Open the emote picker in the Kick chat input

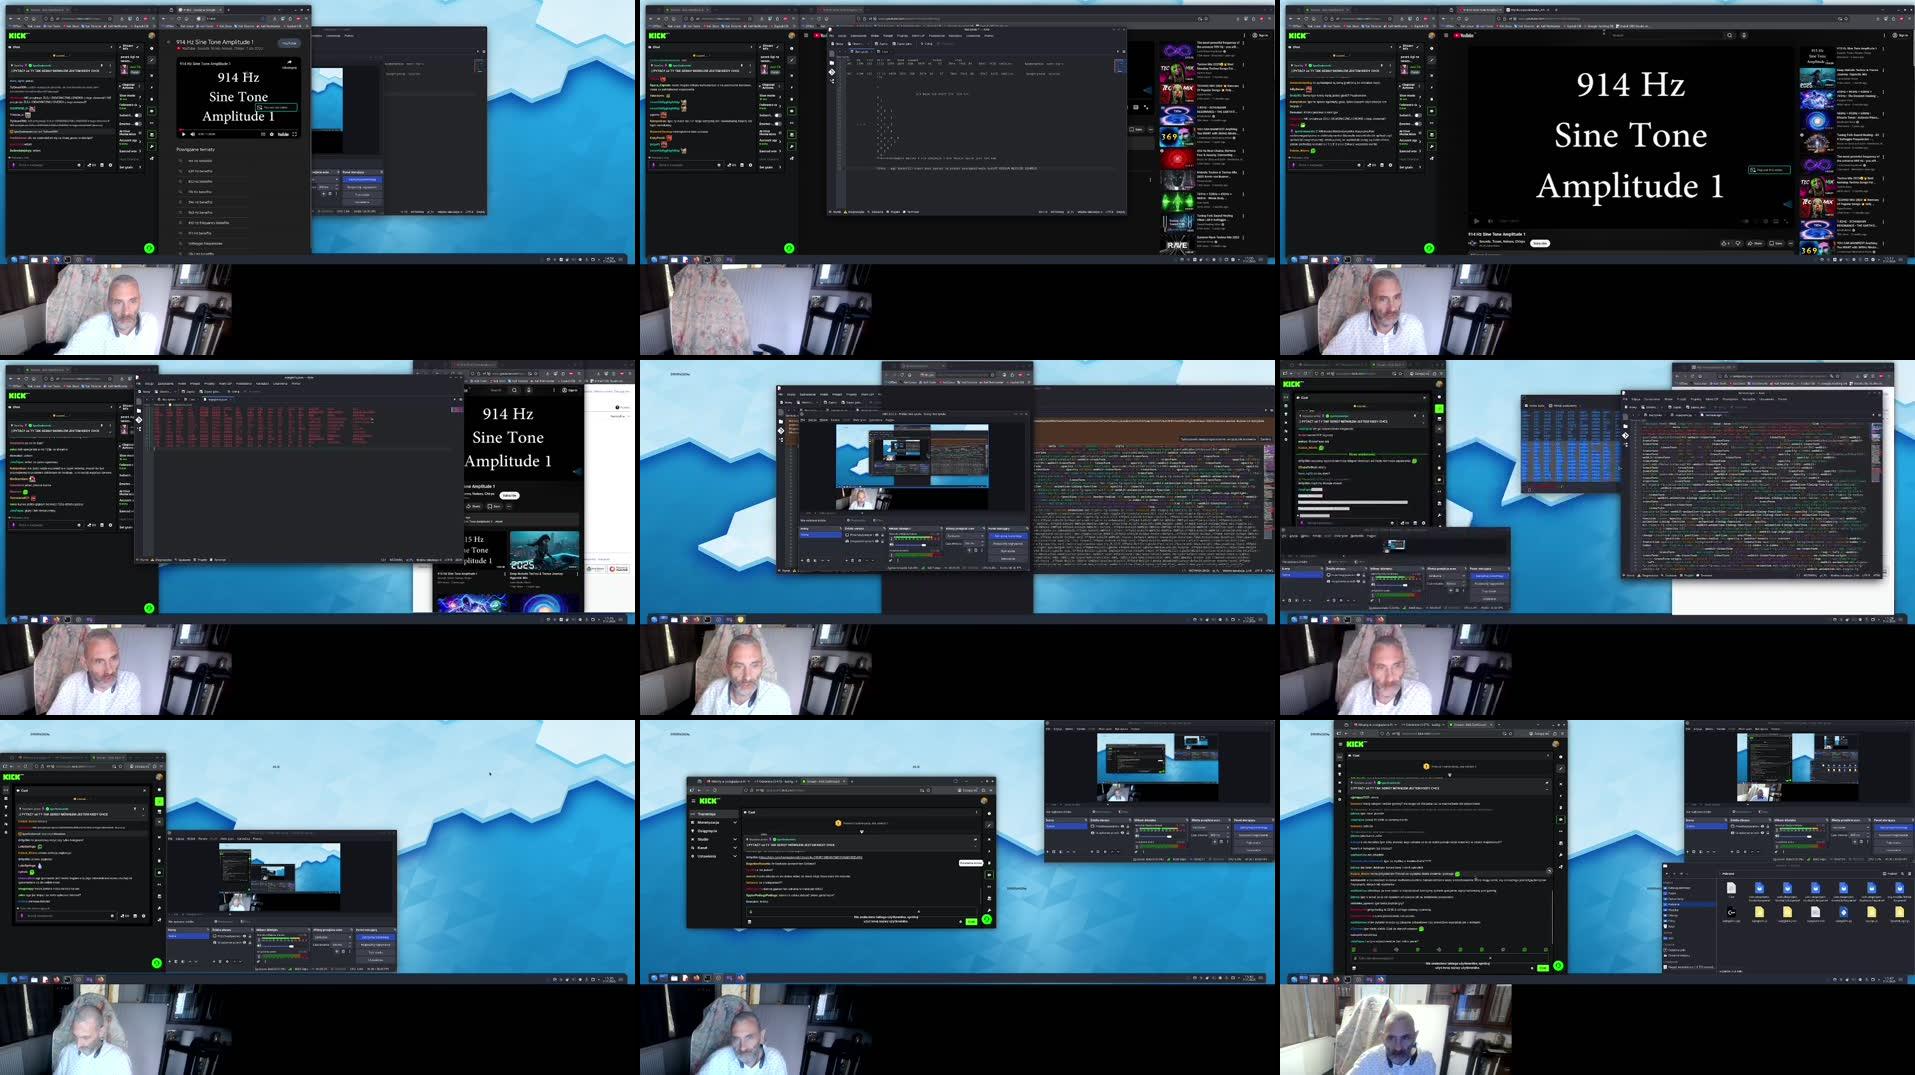coord(1359,165)
